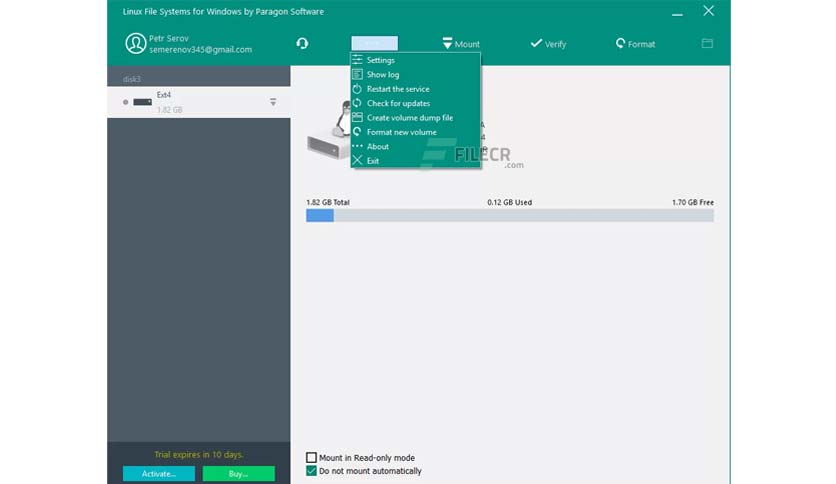Image resolution: width=836 pixels, height=484 pixels.
Task: Select the Ext4 1.82 GB volume
Action: point(199,102)
